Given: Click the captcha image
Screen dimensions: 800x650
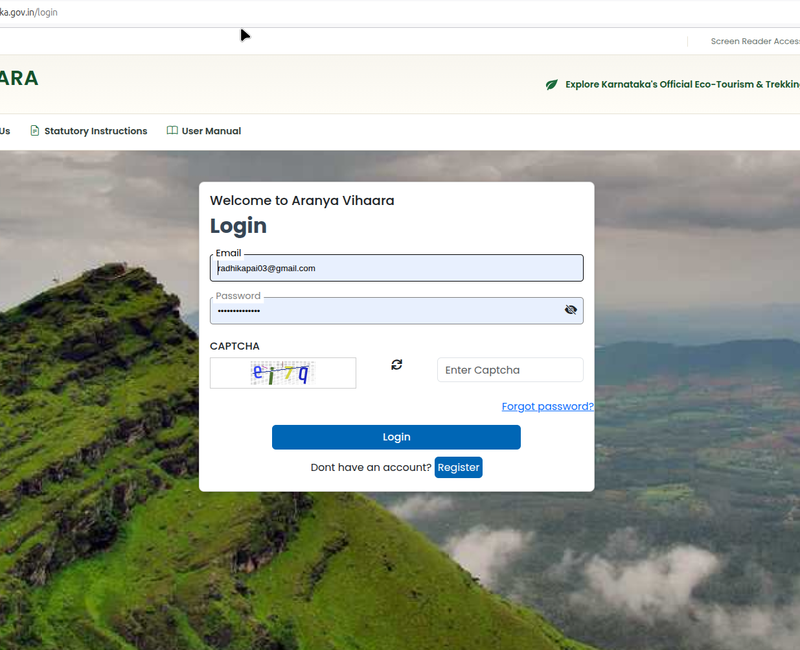Looking at the screenshot, I should tap(283, 373).
